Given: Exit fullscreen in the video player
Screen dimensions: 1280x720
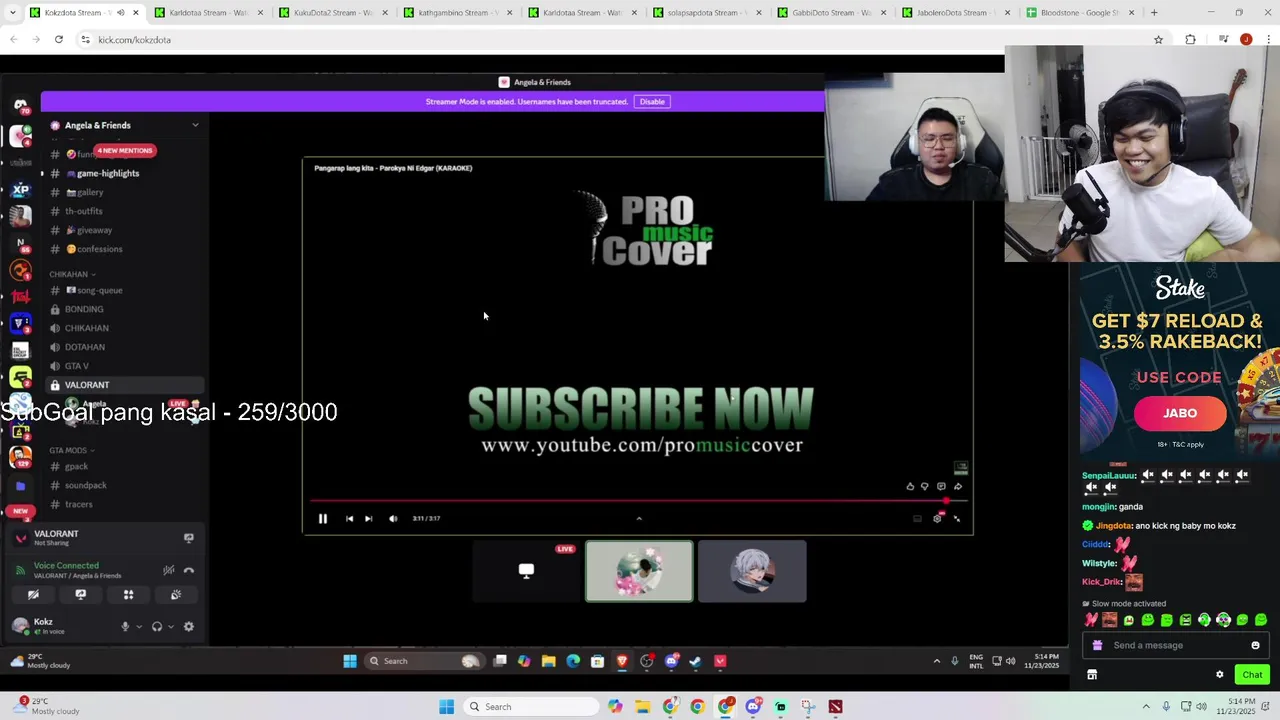Looking at the screenshot, I should [x=957, y=518].
